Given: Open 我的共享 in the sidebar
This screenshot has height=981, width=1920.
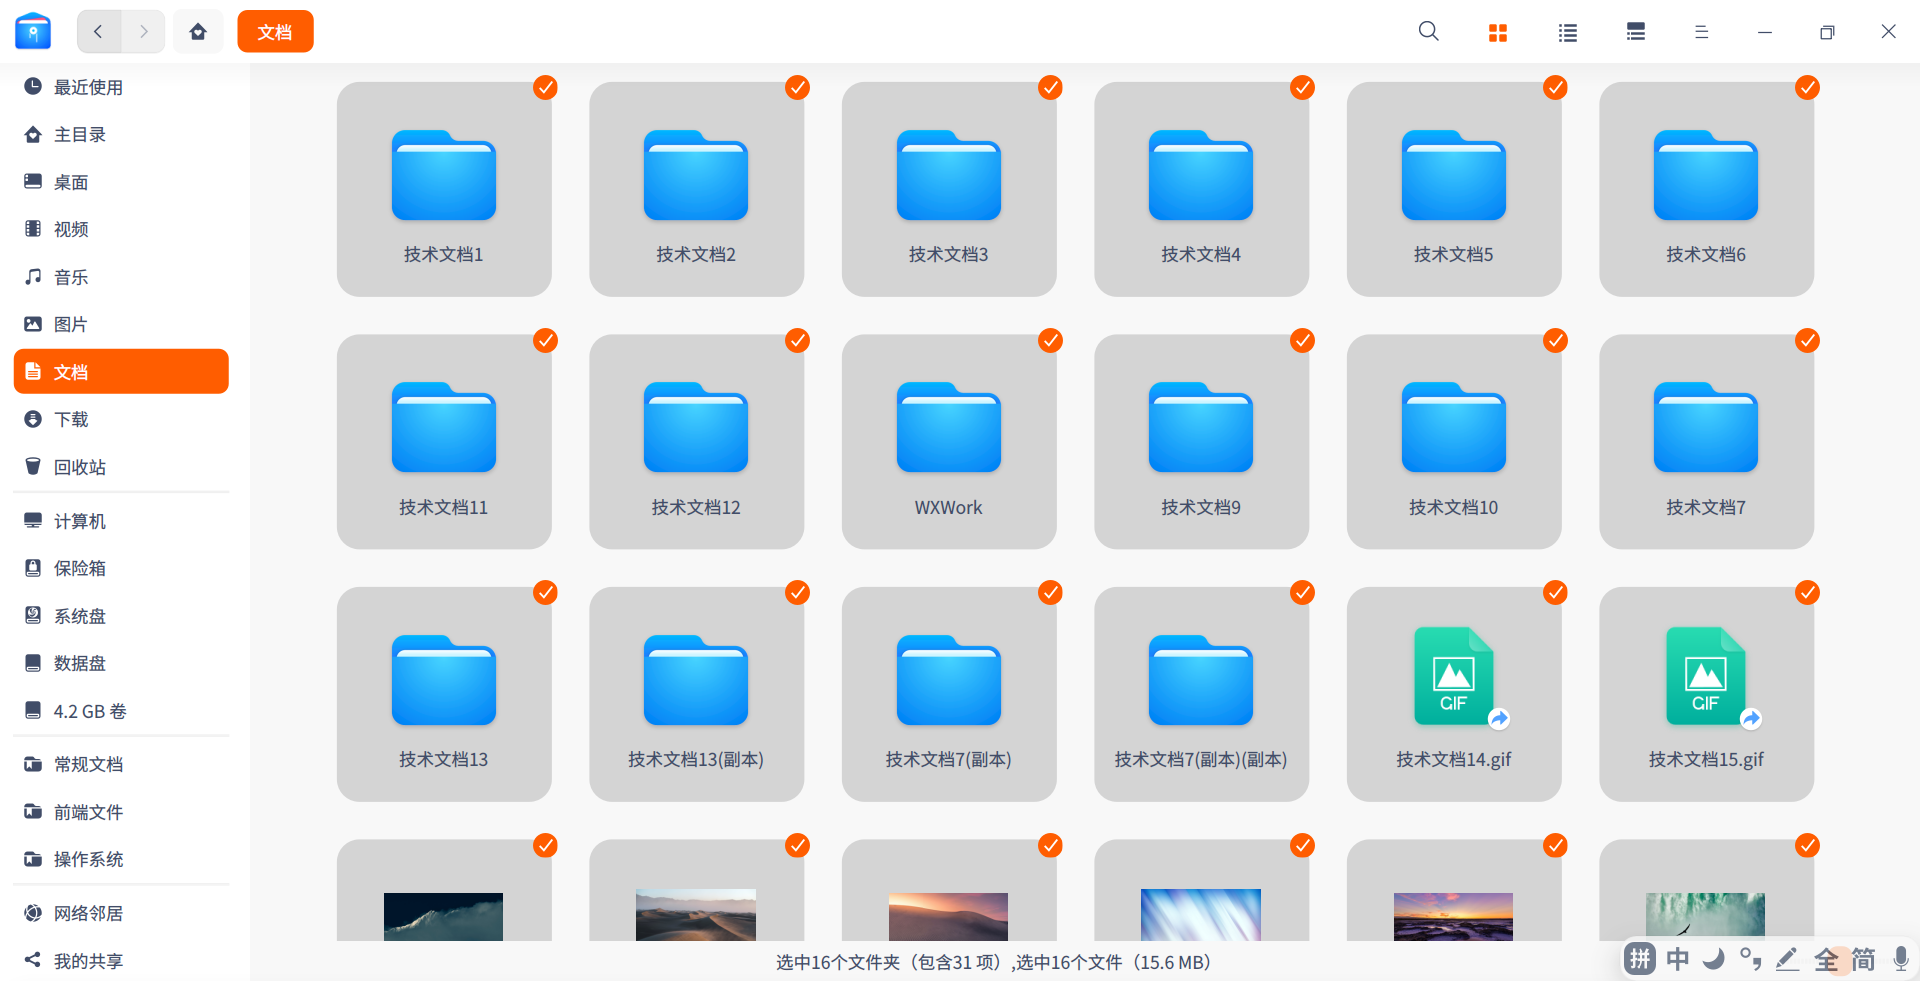Looking at the screenshot, I should point(121,961).
